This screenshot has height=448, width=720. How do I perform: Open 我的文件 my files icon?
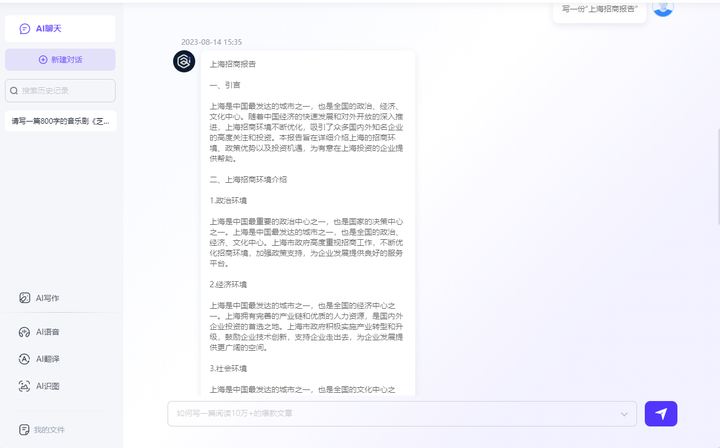click(25, 429)
